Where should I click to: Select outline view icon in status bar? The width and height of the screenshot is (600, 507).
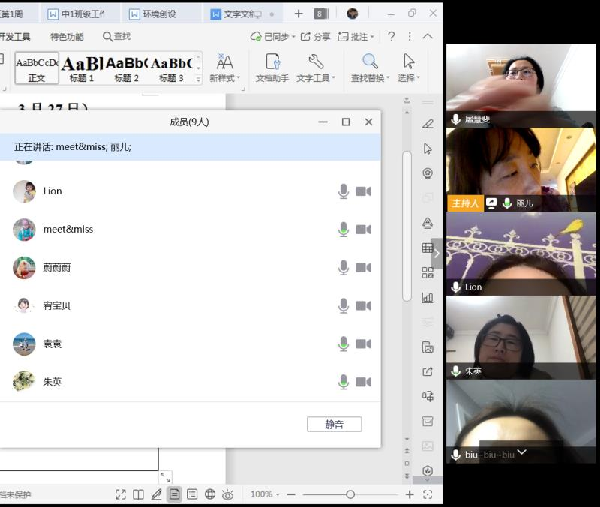pyautogui.click(x=192, y=494)
